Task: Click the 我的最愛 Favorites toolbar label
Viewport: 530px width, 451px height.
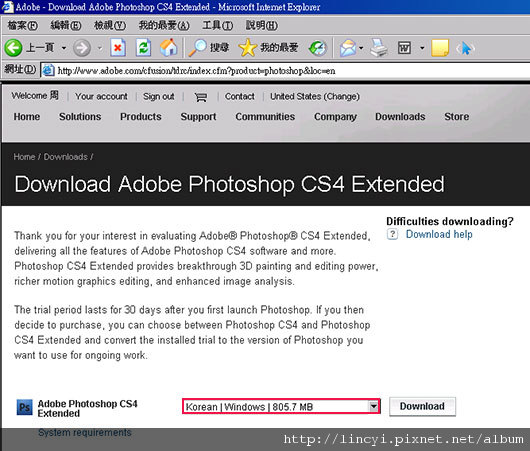Action: coord(279,48)
